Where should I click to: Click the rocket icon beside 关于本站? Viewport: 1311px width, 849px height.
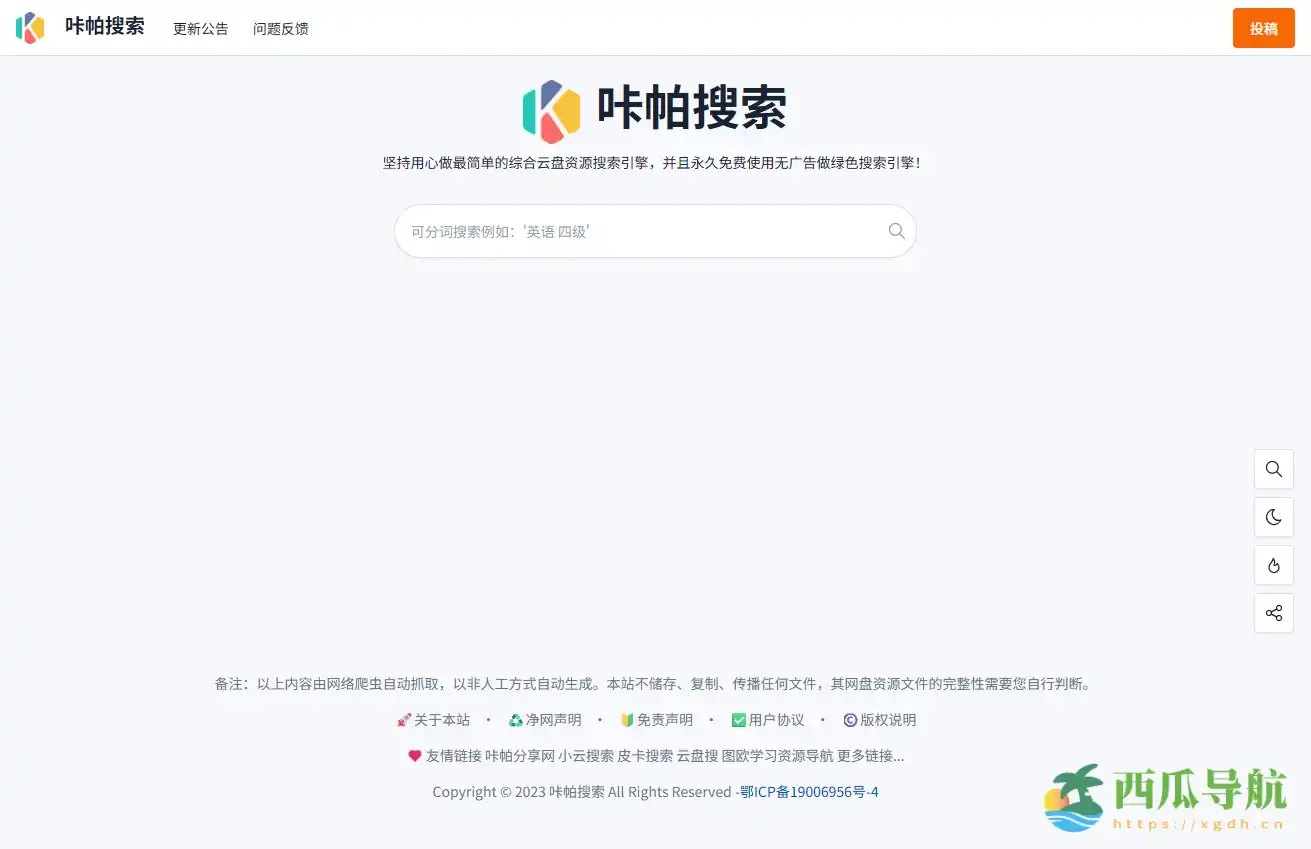pos(404,719)
